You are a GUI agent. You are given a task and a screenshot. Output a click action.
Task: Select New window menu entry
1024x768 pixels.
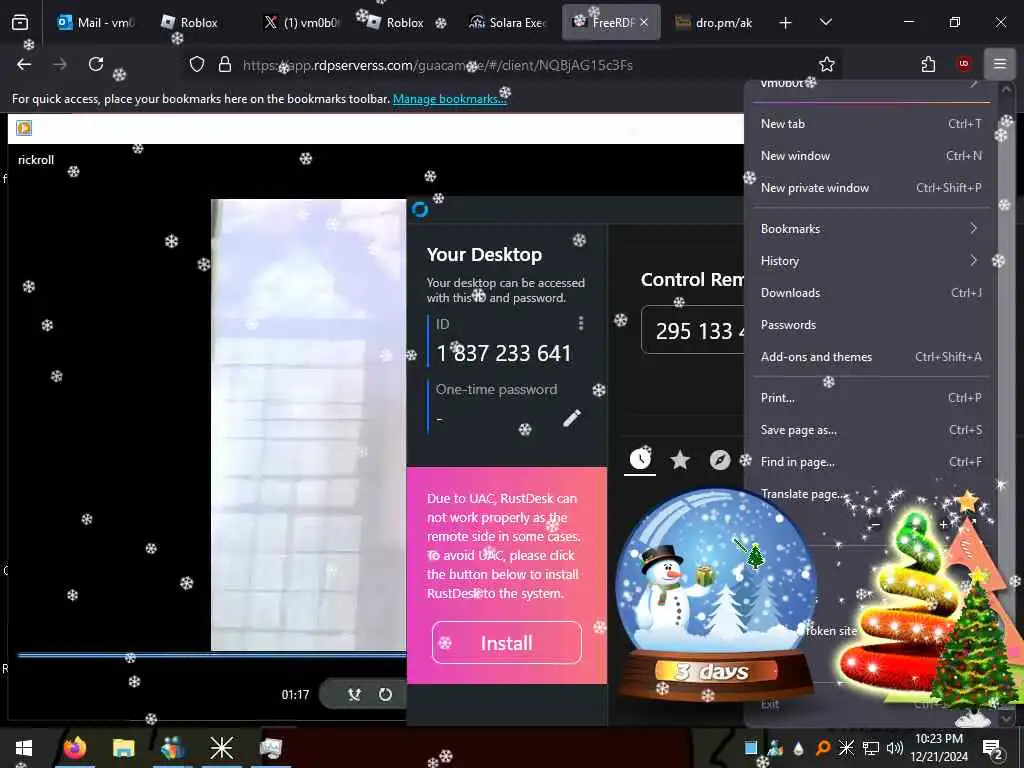pyautogui.click(x=871, y=155)
